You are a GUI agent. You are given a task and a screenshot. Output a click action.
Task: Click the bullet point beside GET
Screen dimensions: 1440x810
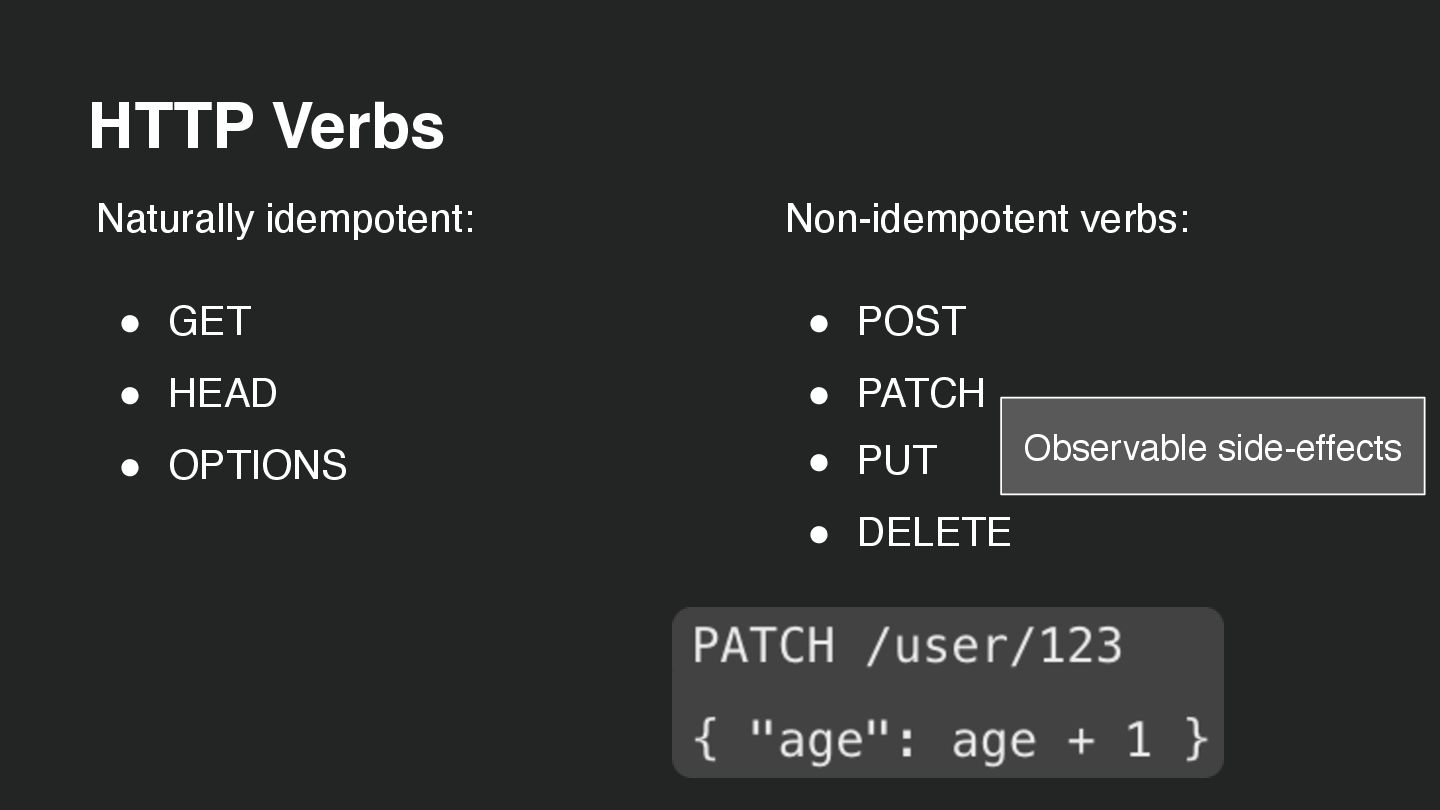point(130,323)
